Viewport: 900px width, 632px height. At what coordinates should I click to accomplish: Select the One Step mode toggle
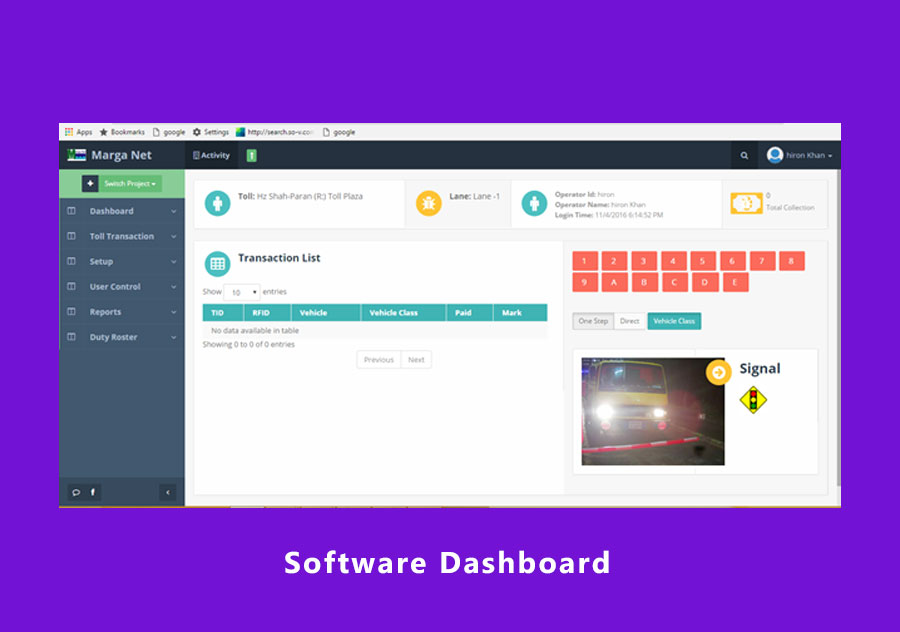pos(593,321)
